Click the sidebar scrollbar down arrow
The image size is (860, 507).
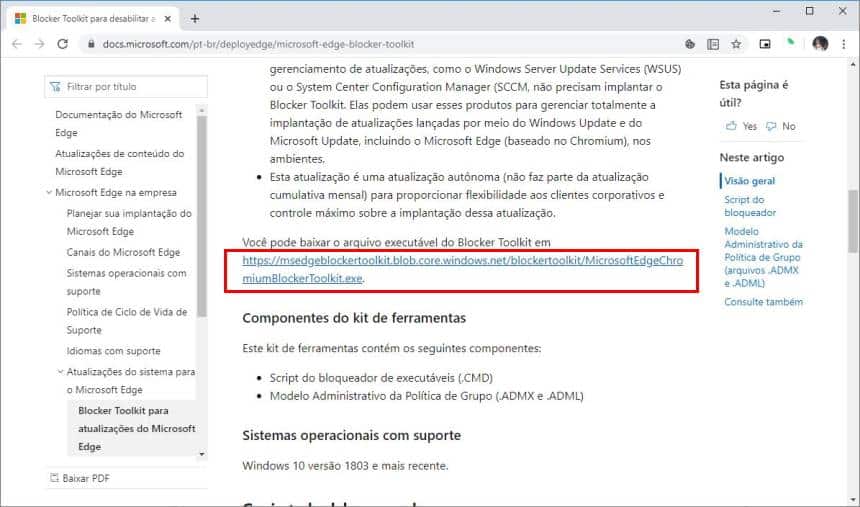[x=202, y=454]
